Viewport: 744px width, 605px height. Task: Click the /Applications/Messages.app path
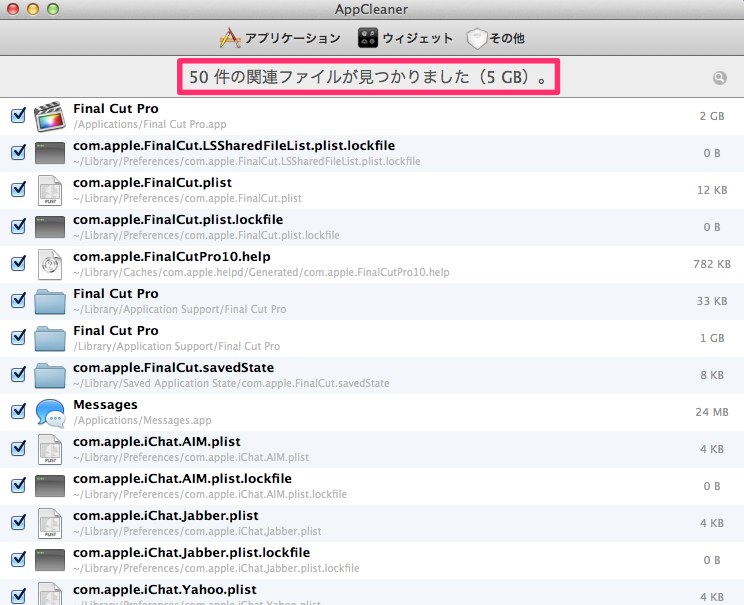[142, 420]
